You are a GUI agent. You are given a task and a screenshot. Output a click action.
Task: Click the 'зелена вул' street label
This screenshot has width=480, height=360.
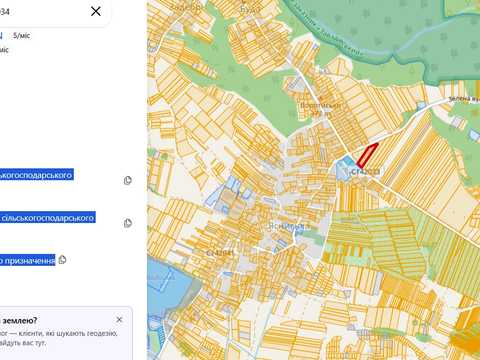(464, 99)
